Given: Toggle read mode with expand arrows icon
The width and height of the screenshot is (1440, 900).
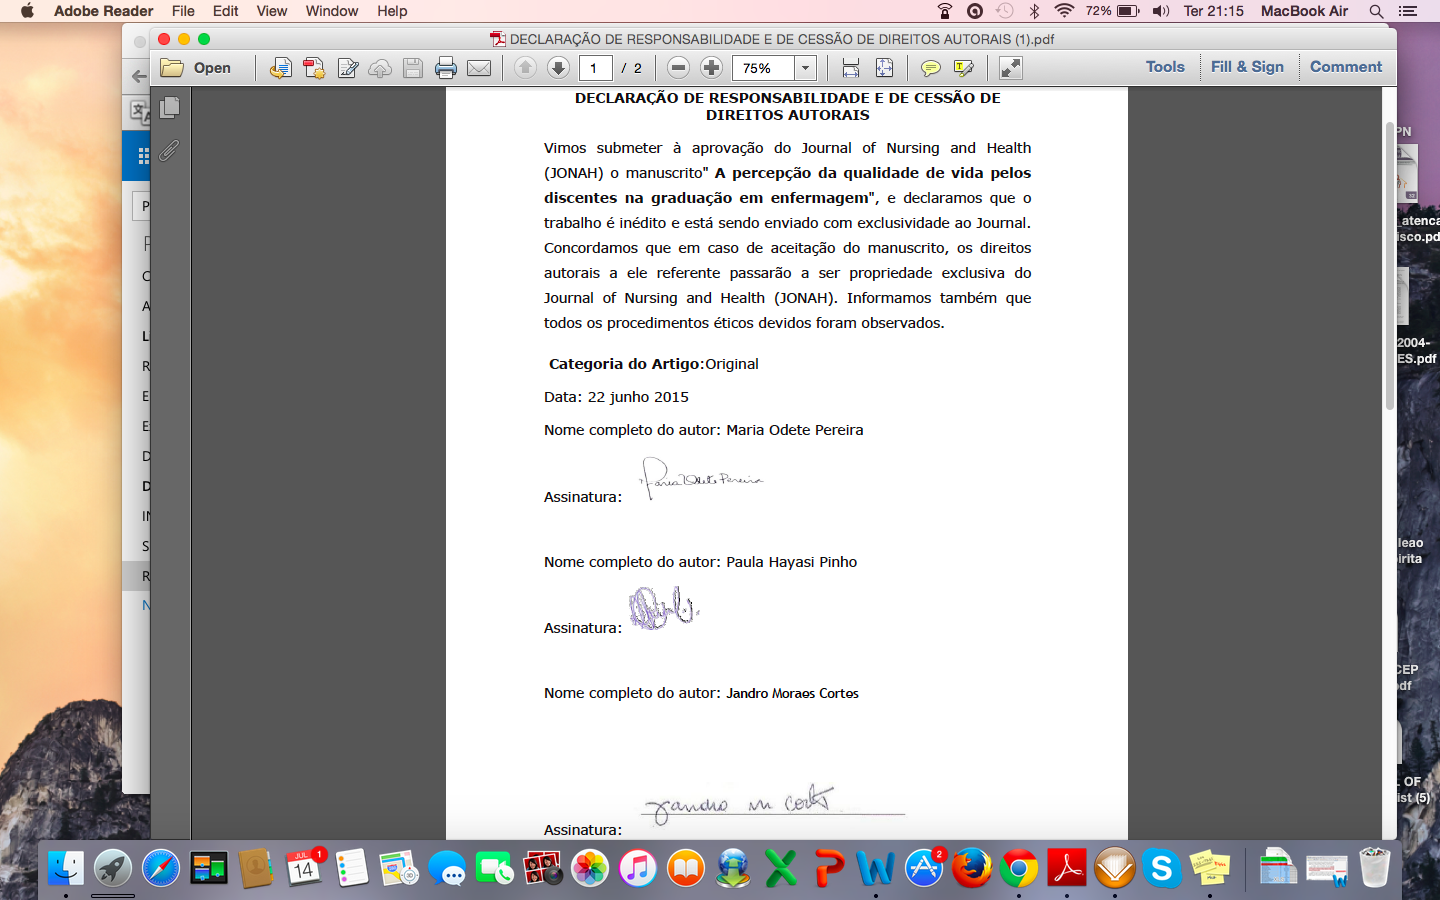Looking at the screenshot, I should pos(1011,68).
